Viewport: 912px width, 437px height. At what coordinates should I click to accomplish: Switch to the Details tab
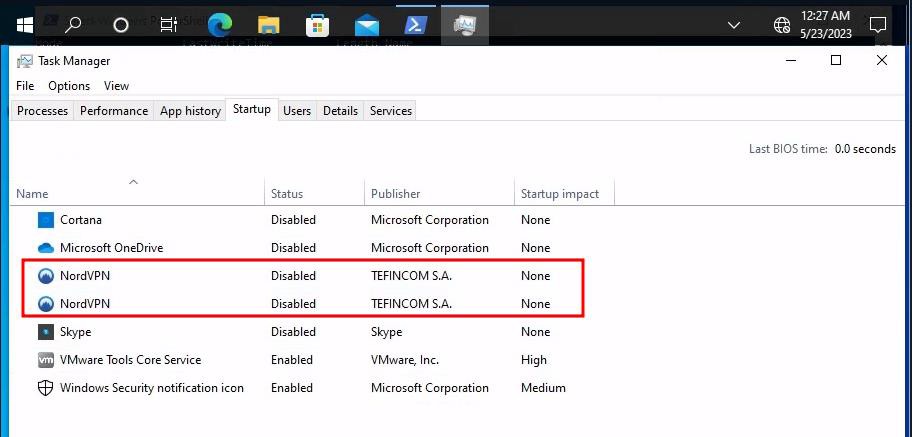point(340,111)
